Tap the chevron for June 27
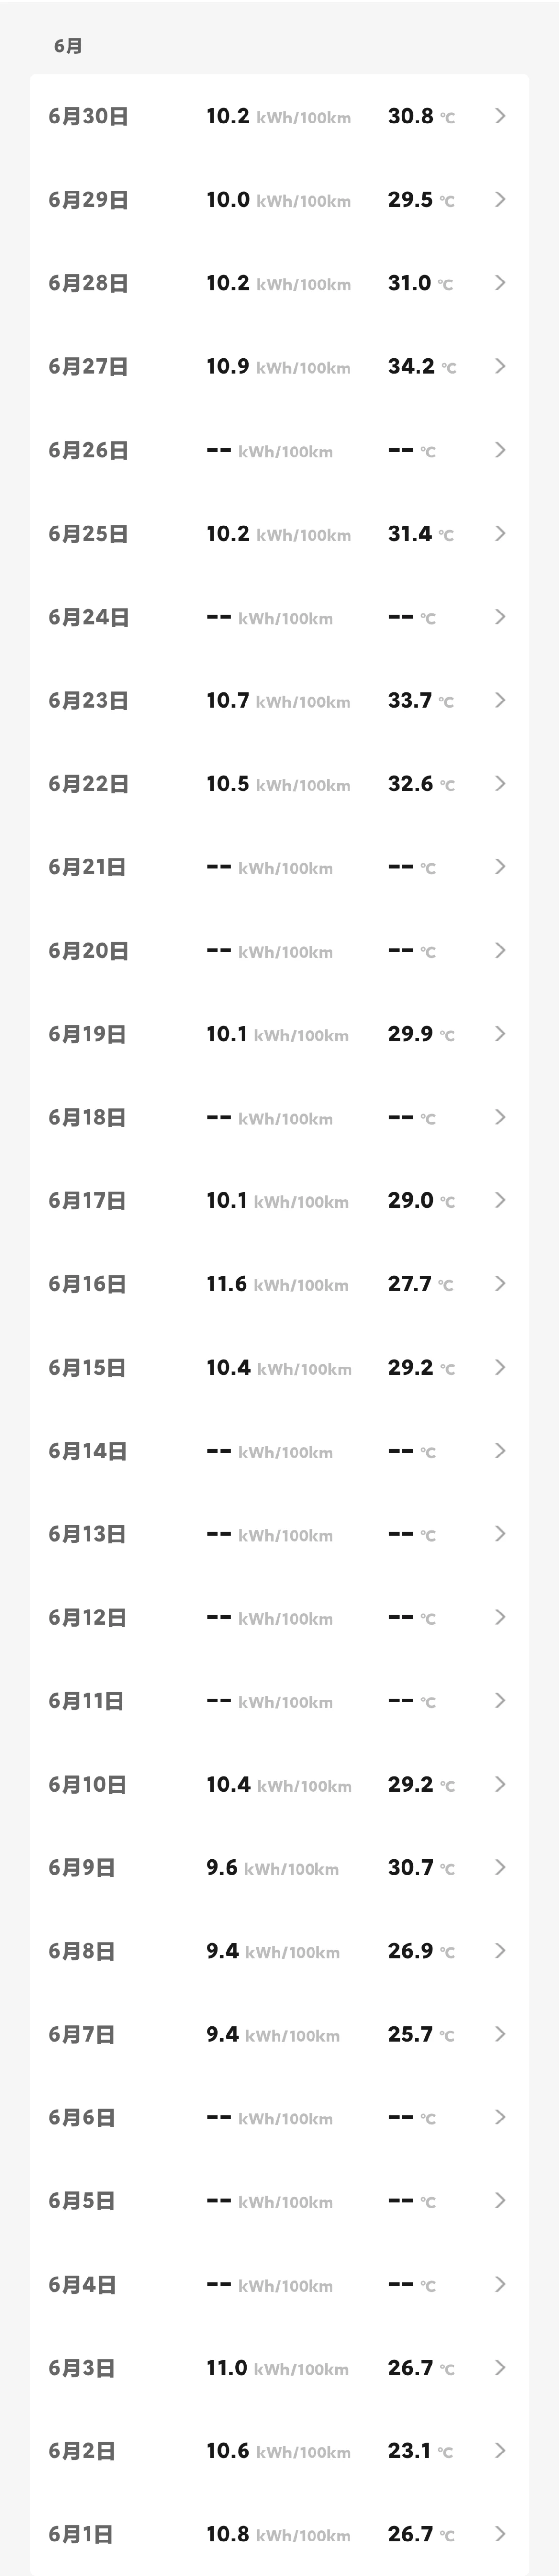This screenshot has height=2576, width=559. [x=500, y=366]
